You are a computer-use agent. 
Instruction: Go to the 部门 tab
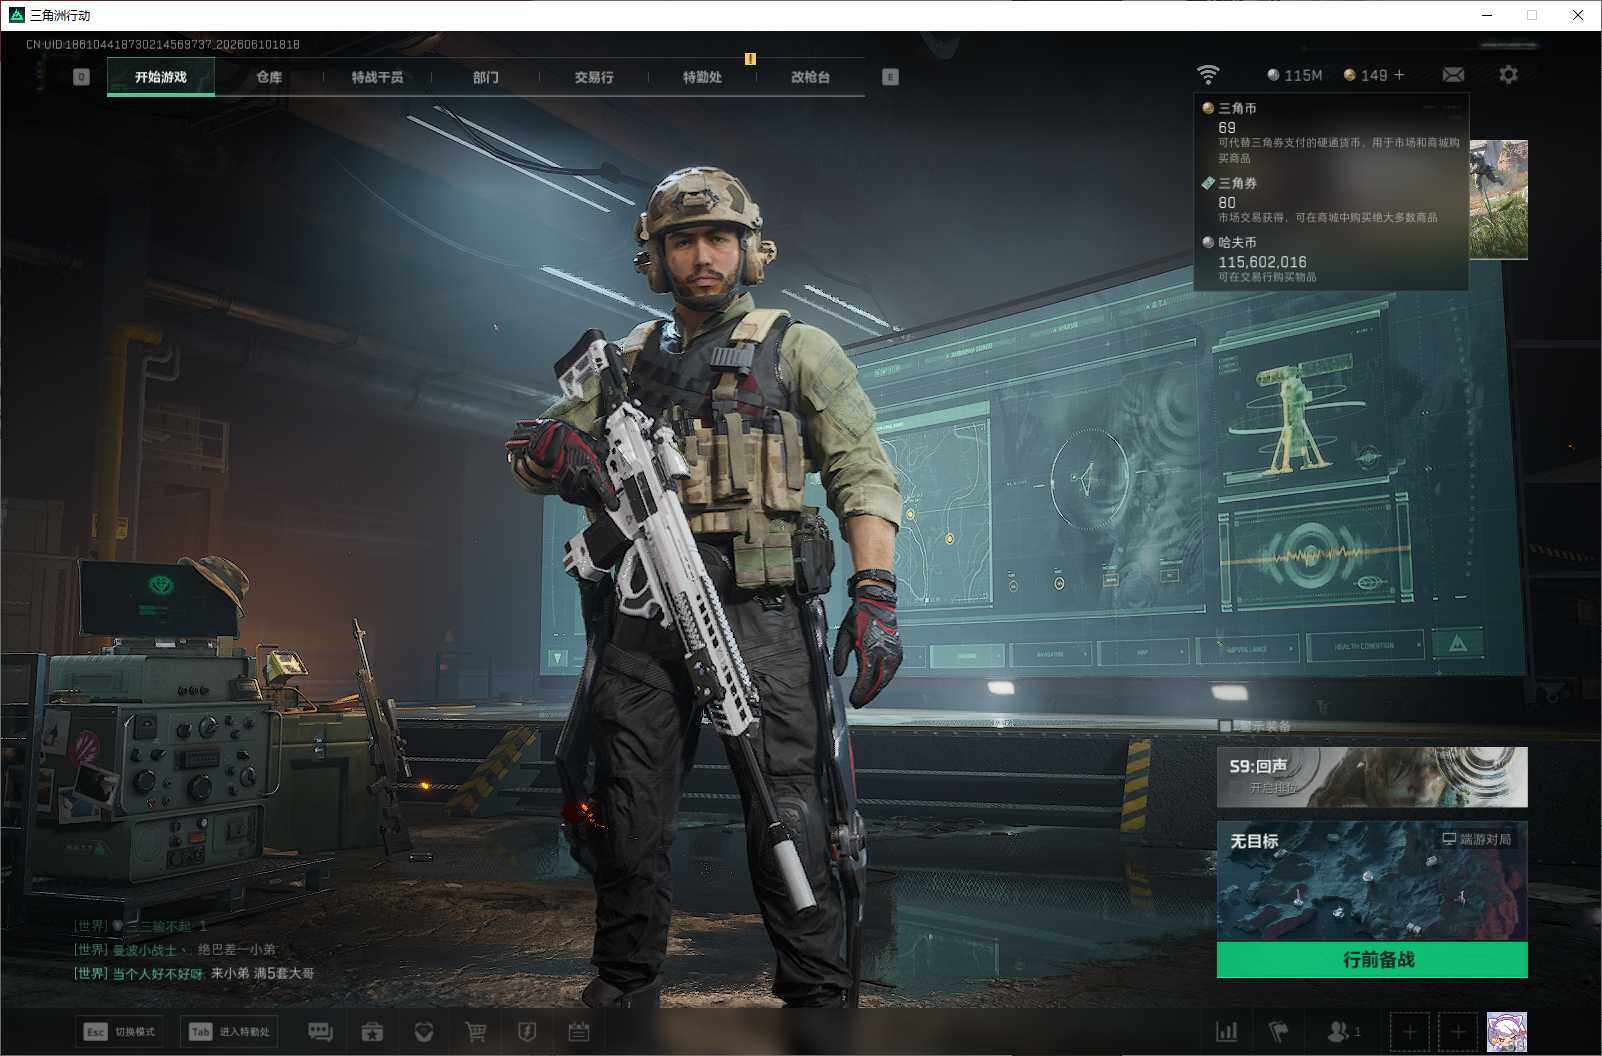click(x=486, y=77)
